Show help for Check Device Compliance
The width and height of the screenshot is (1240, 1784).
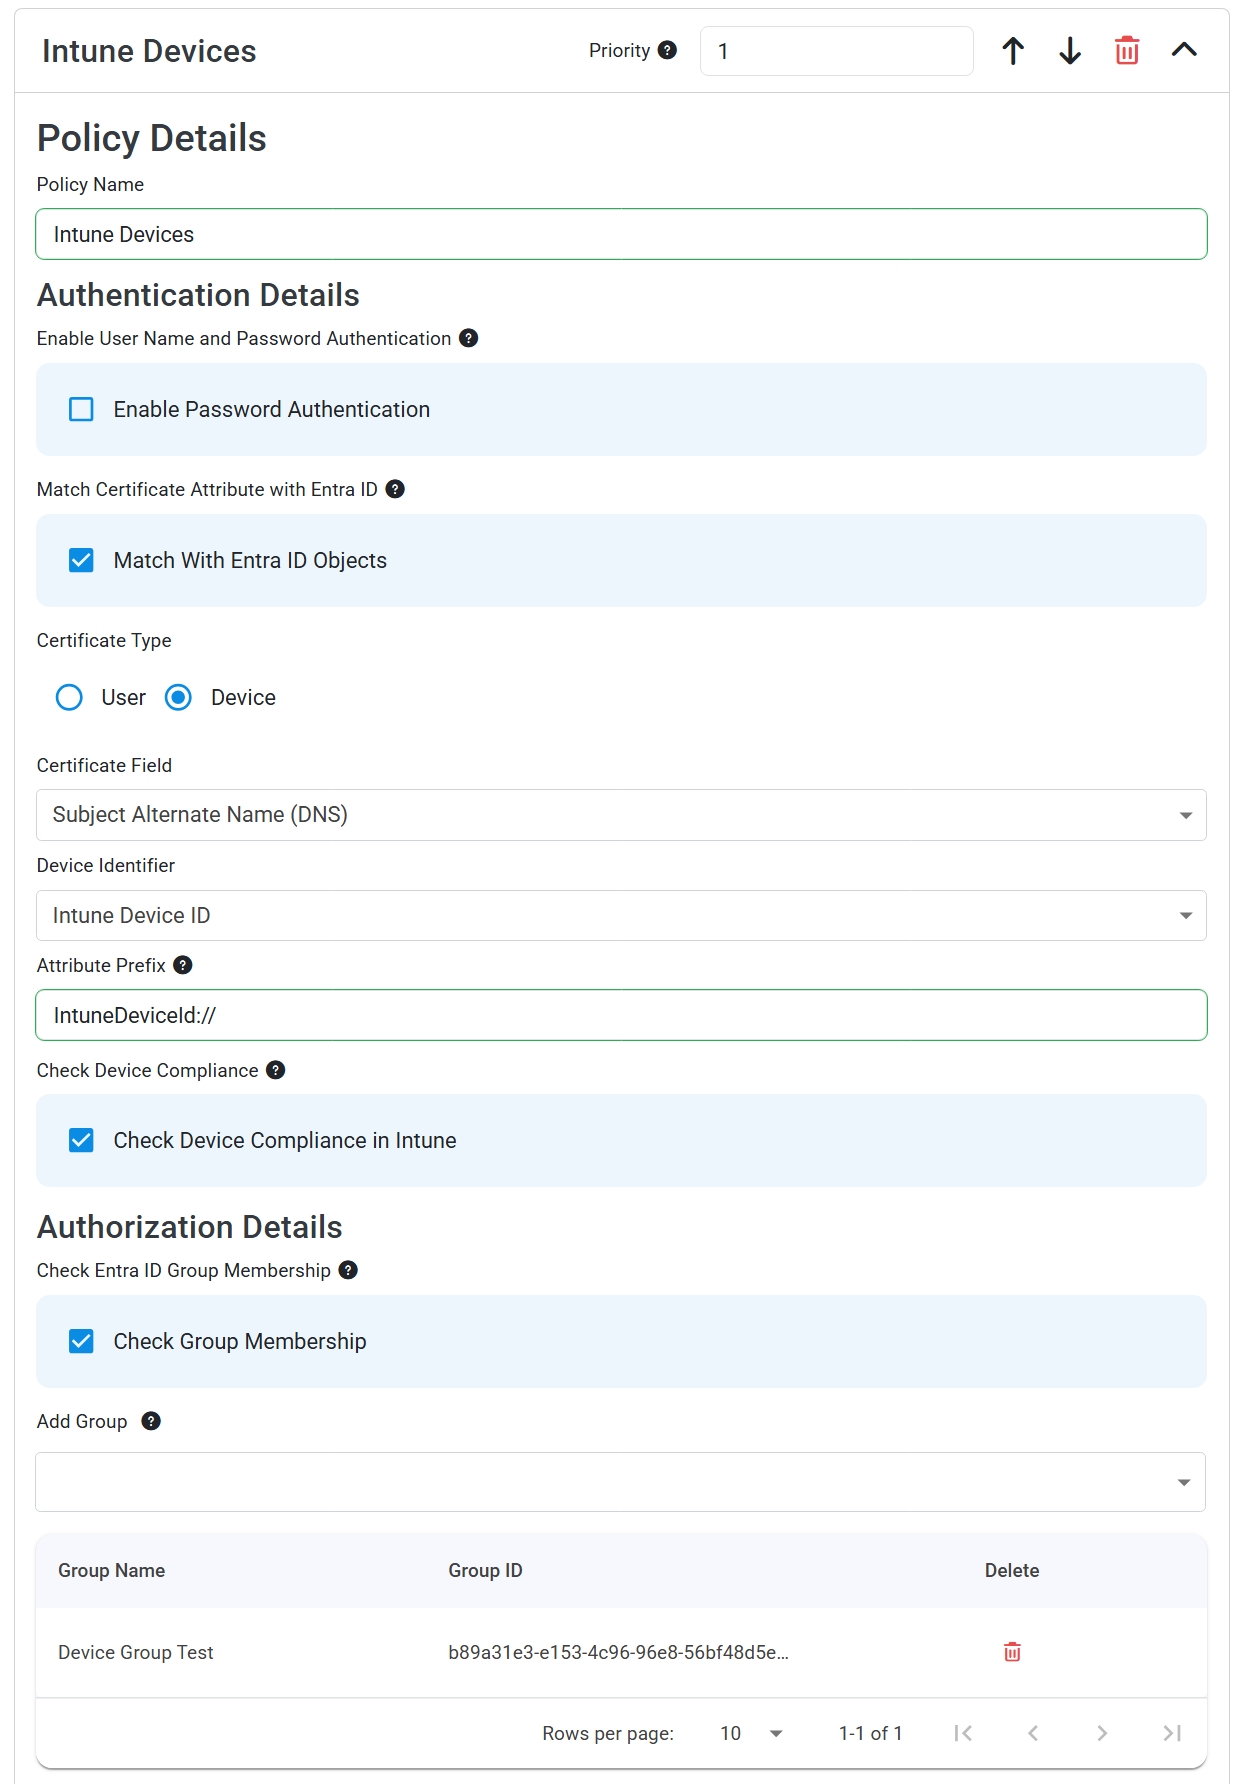tap(276, 1070)
